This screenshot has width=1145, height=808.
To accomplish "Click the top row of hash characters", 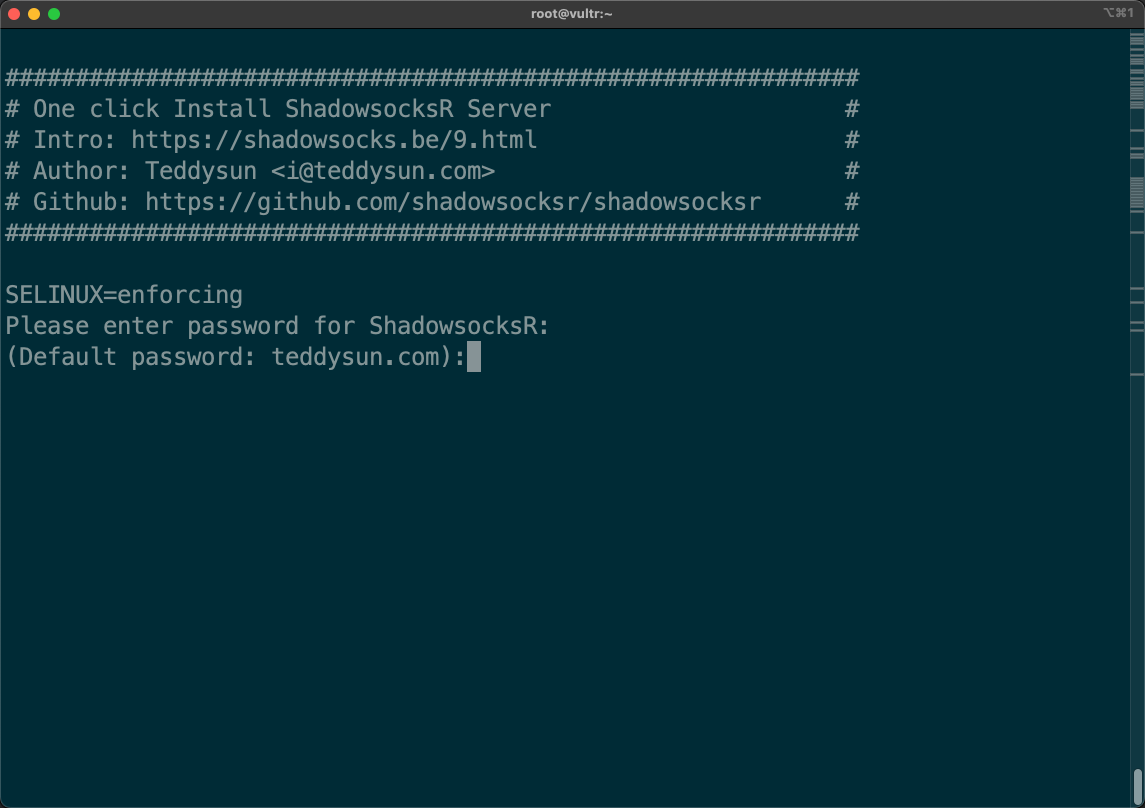I will tap(432, 77).
